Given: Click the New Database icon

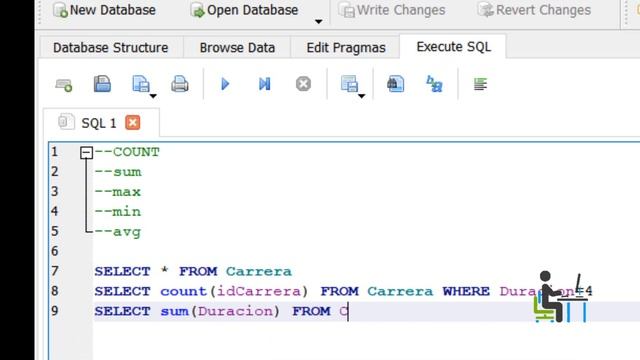Looking at the screenshot, I should (60, 10).
